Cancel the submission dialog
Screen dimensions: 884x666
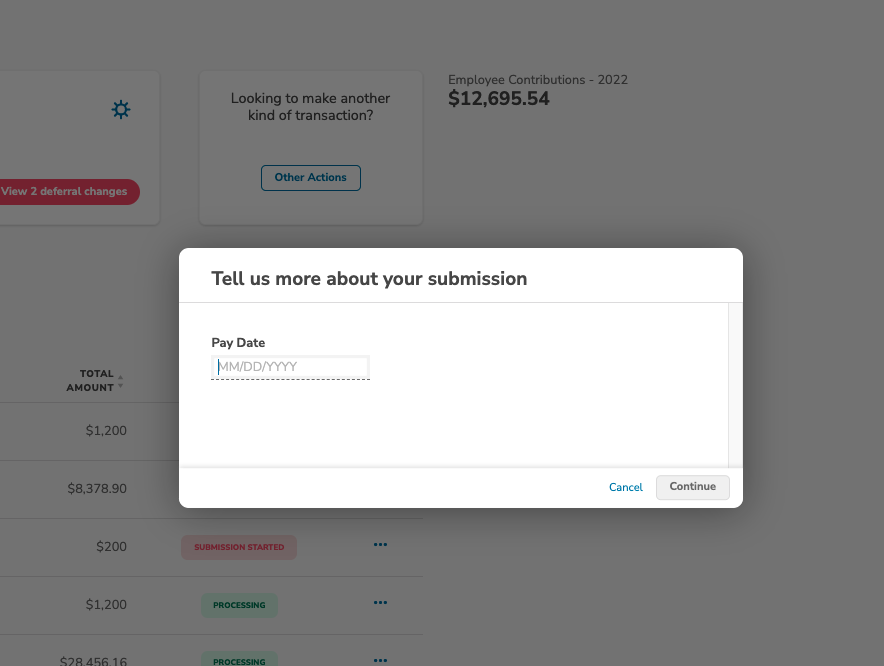pos(625,487)
